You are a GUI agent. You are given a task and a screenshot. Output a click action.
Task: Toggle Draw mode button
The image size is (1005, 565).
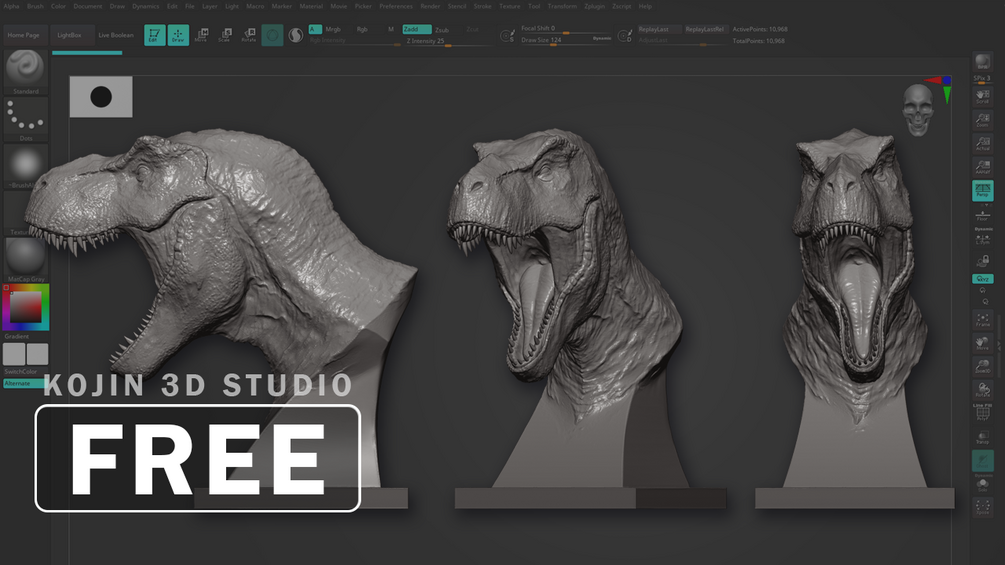[178, 35]
